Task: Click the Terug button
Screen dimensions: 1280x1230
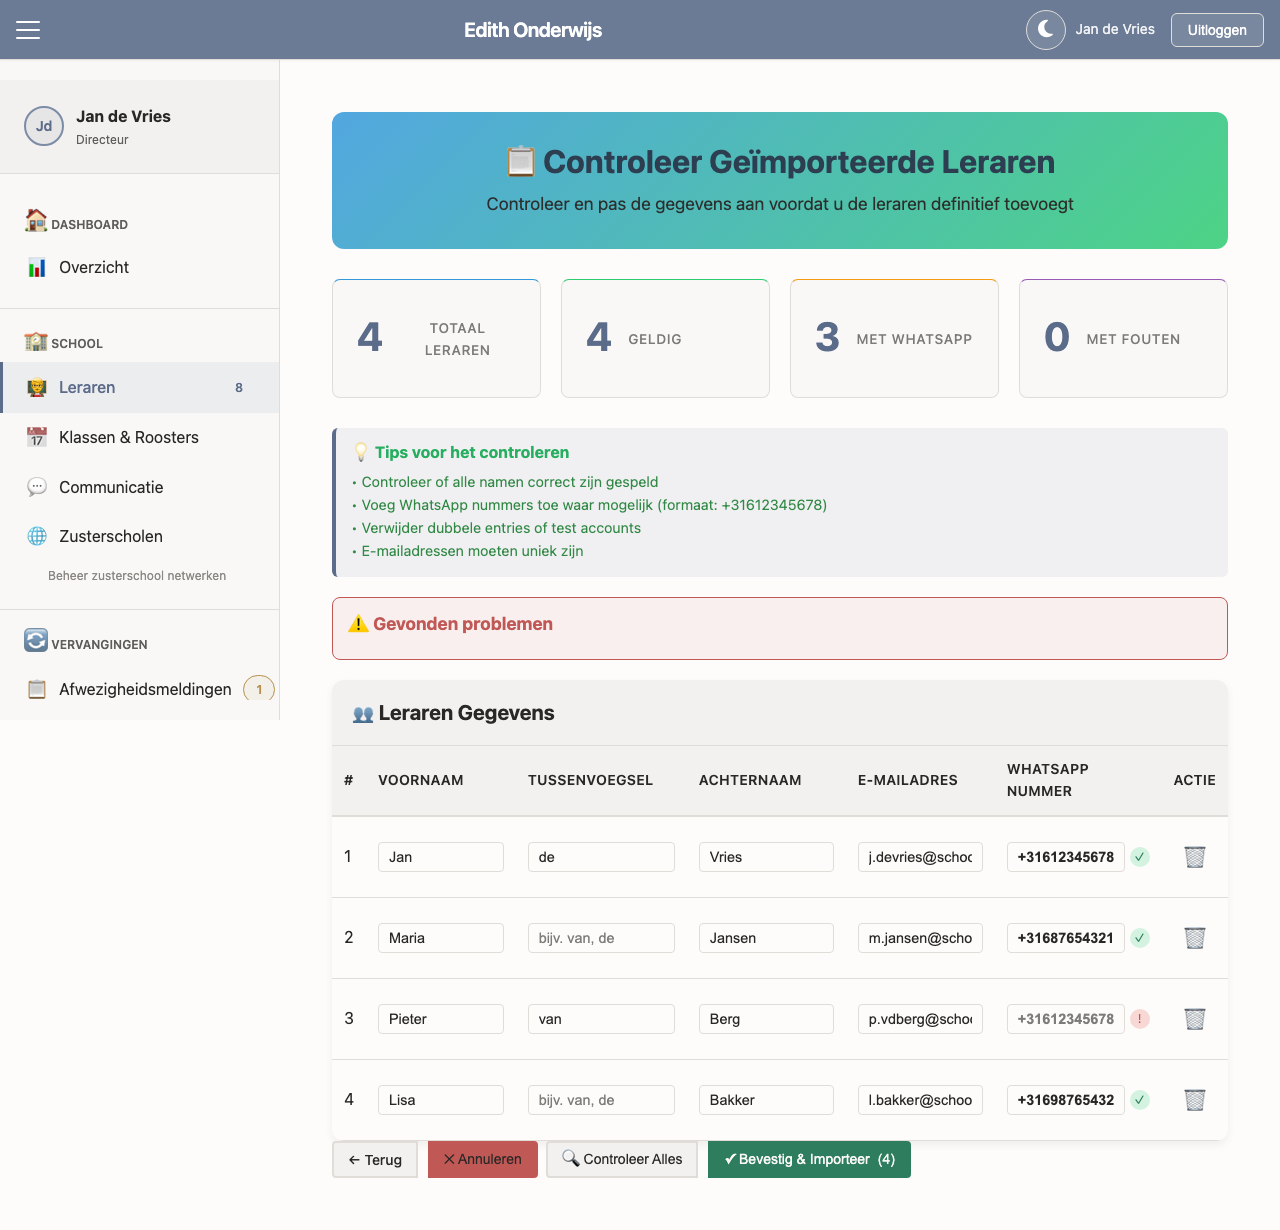Action: point(375,1160)
